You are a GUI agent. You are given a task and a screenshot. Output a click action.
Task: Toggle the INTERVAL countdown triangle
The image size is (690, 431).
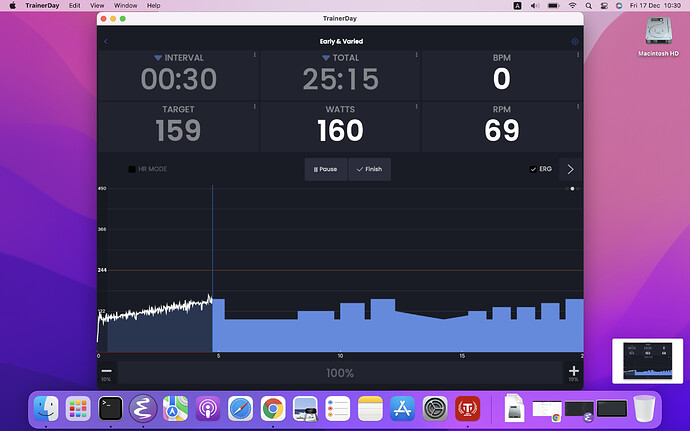click(x=158, y=58)
